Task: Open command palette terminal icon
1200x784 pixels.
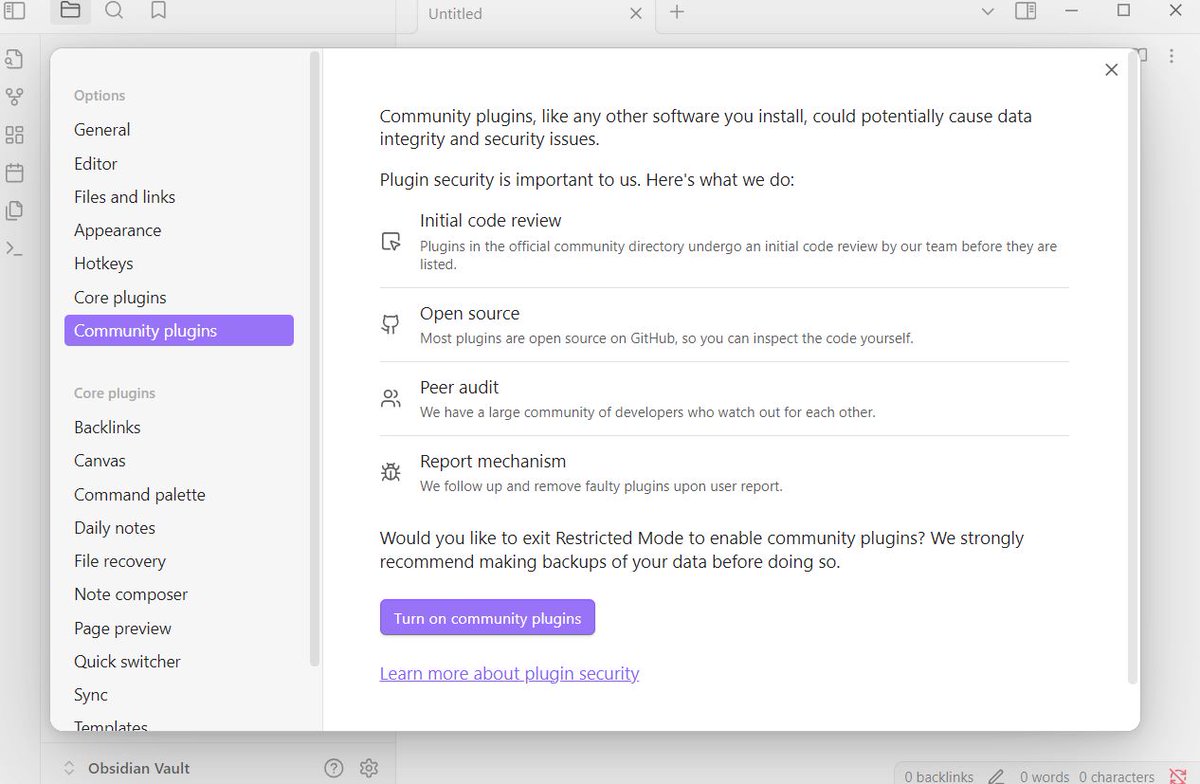Action: pos(14,249)
